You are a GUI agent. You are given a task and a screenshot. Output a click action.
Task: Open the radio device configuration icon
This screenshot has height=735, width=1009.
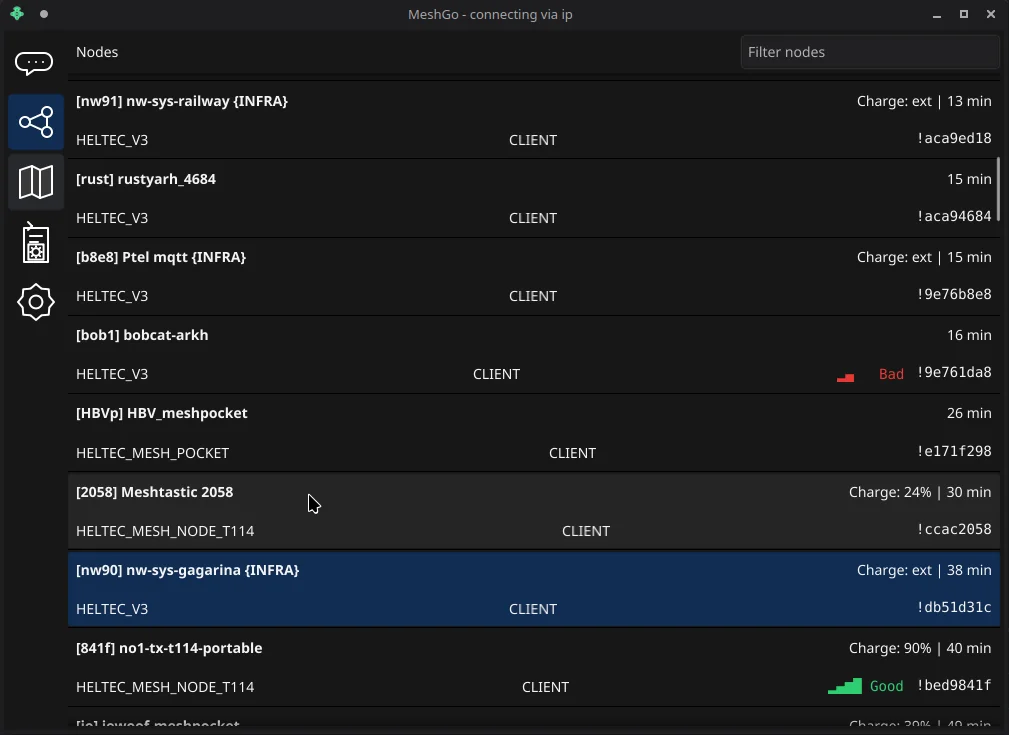click(36, 243)
